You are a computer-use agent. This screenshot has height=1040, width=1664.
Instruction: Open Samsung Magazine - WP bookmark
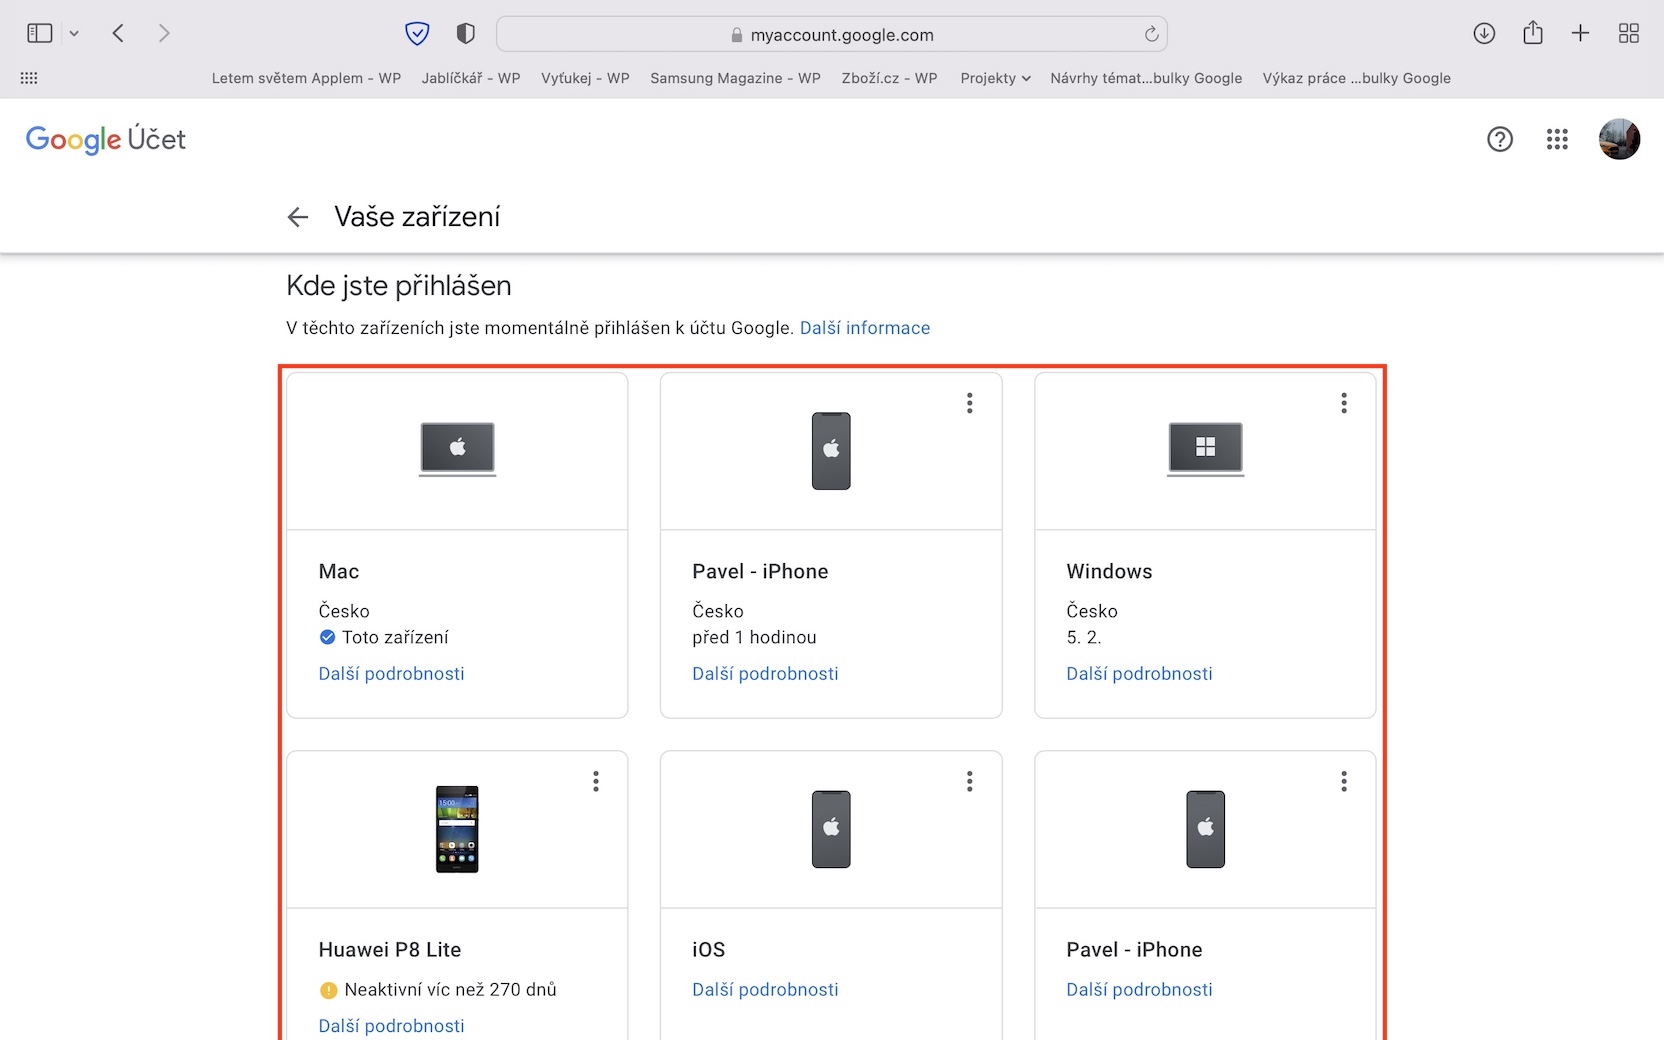click(x=735, y=78)
